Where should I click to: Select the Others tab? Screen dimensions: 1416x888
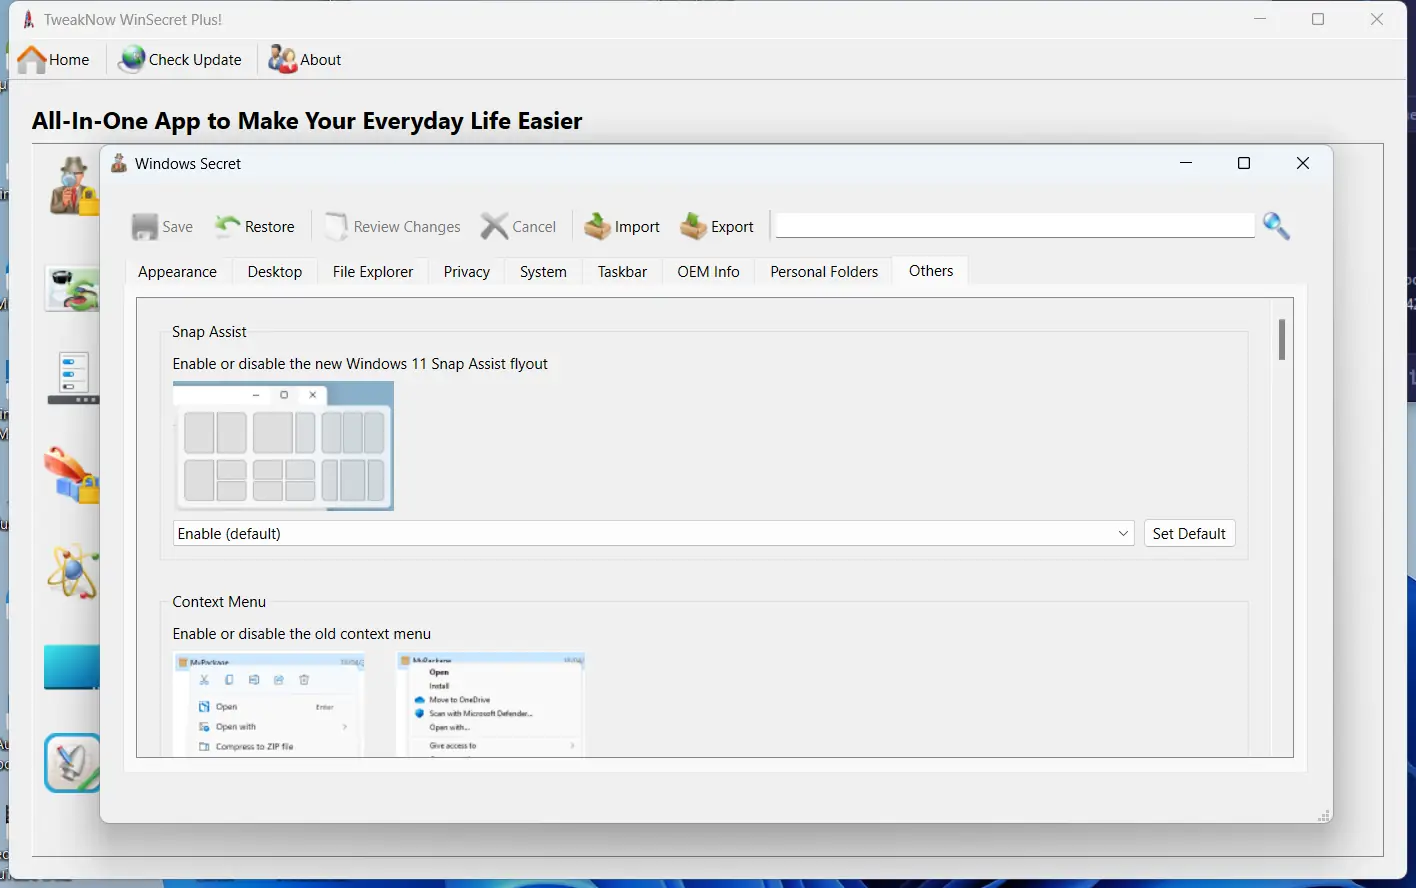pos(931,271)
